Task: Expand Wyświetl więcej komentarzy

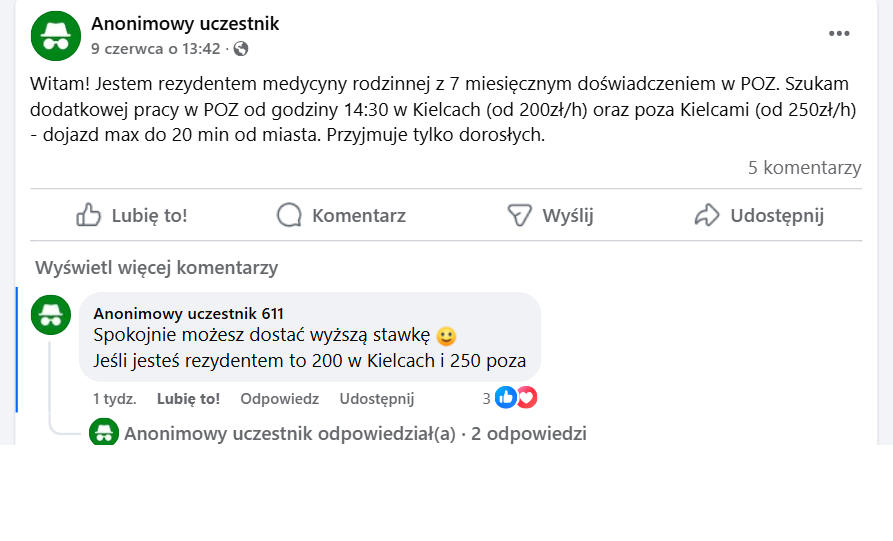Action: [x=156, y=268]
